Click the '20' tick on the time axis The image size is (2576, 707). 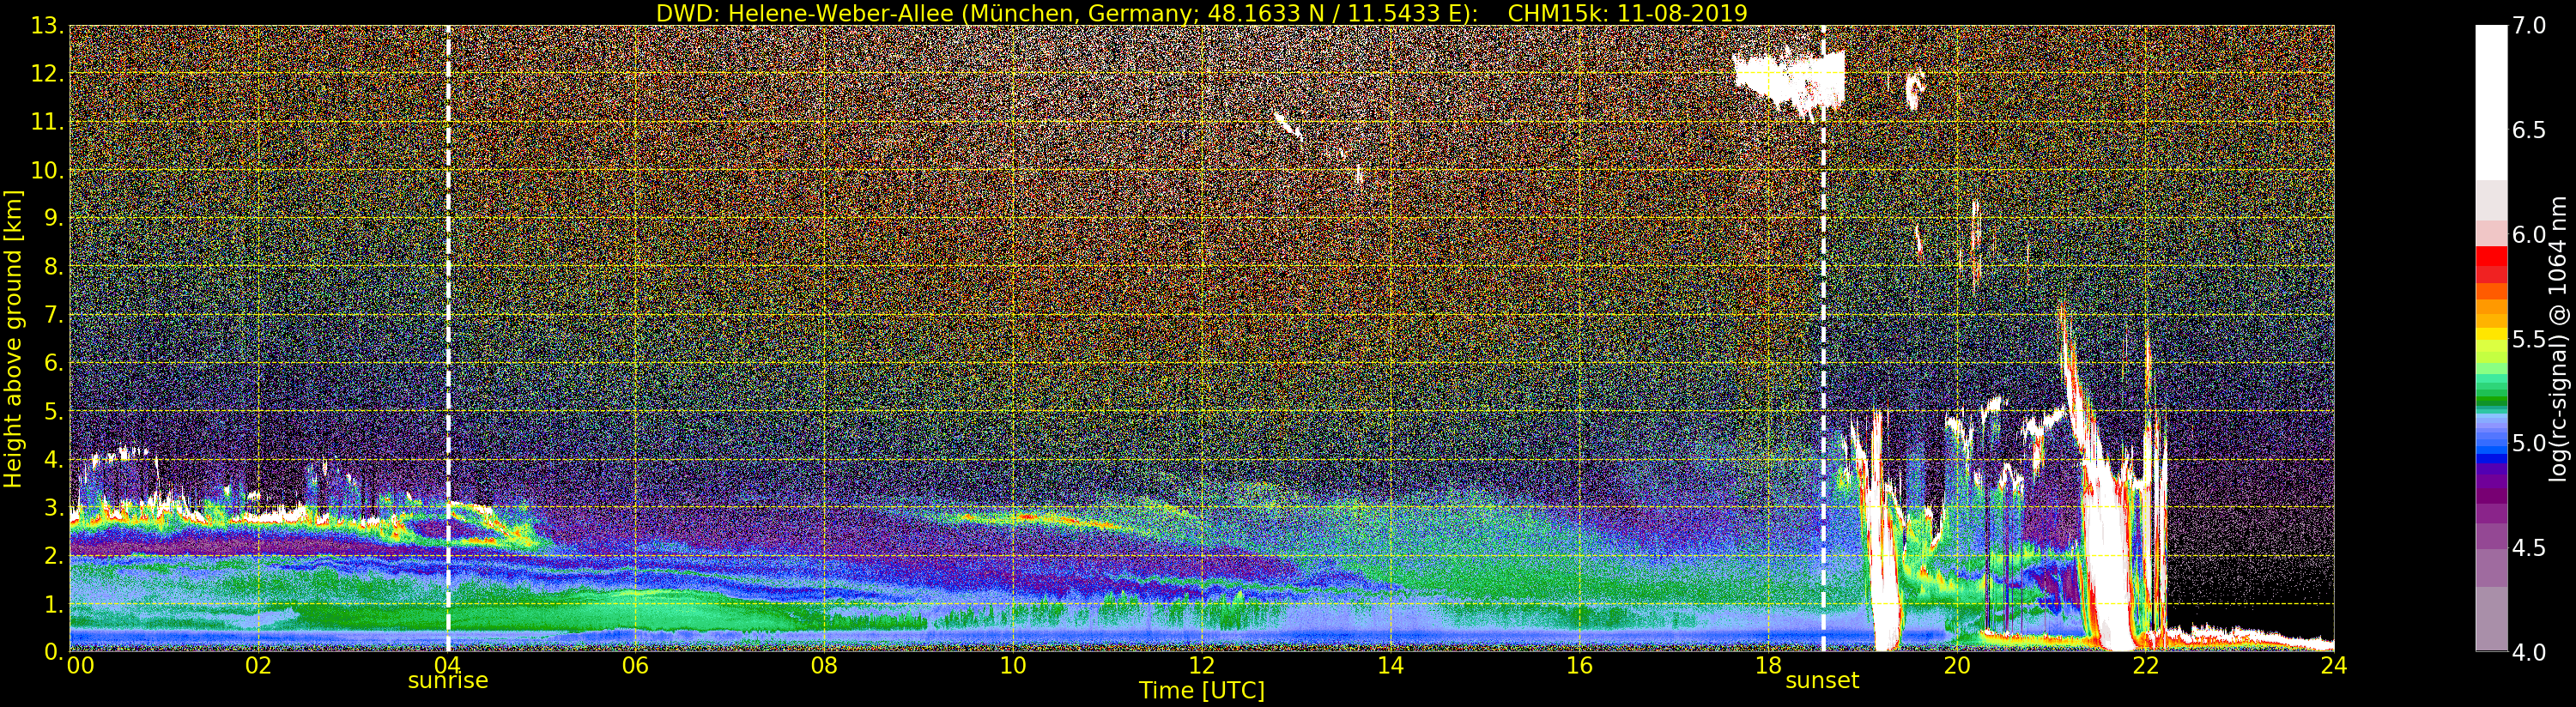coord(1956,665)
